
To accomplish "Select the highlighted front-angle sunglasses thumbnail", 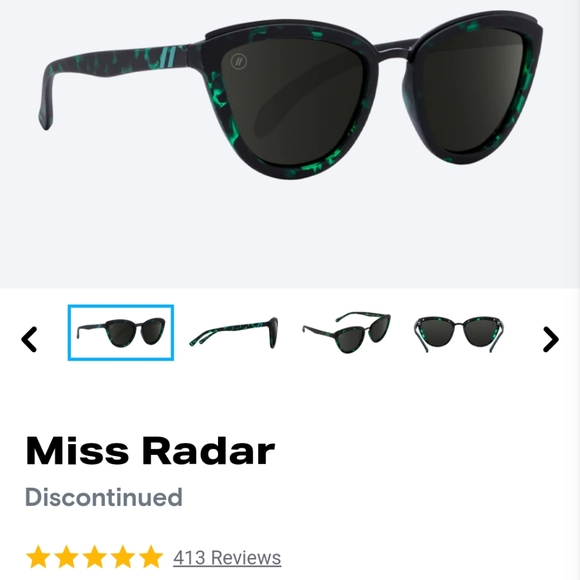I will [x=121, y=332].
